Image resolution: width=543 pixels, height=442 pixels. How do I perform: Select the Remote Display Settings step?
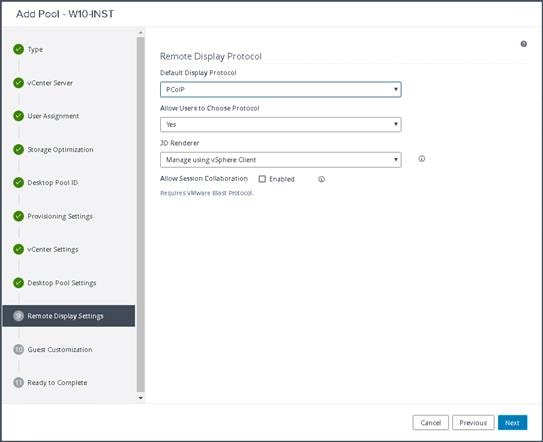click(69, 316)
